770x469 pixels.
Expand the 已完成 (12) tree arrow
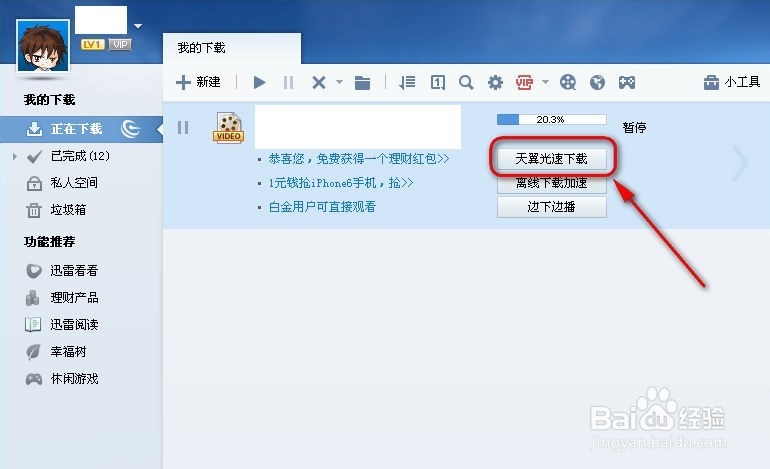click(x=15, y=157)
